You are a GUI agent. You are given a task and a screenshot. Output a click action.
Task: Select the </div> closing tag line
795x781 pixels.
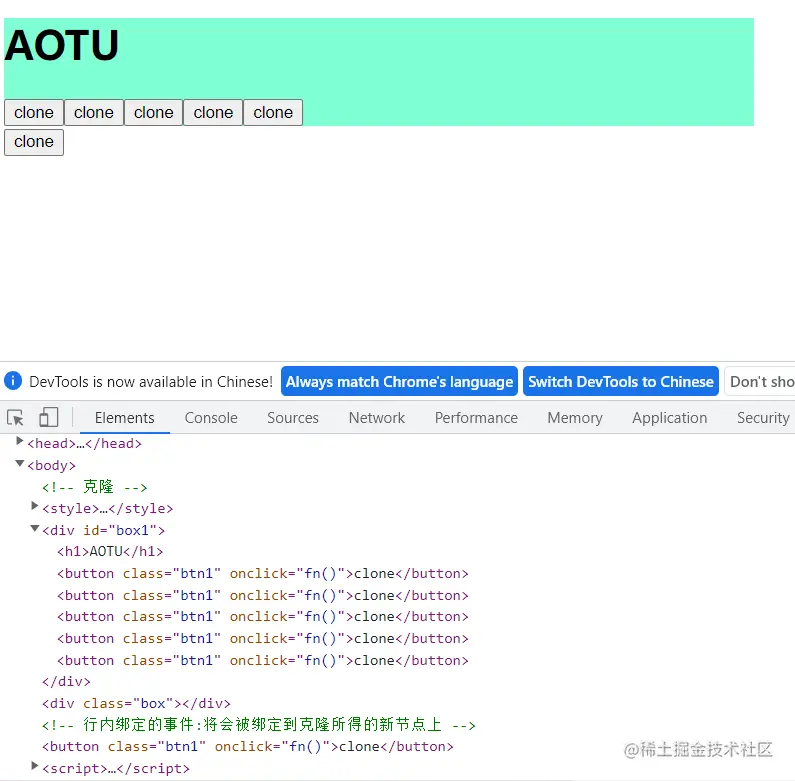point(66,682)
